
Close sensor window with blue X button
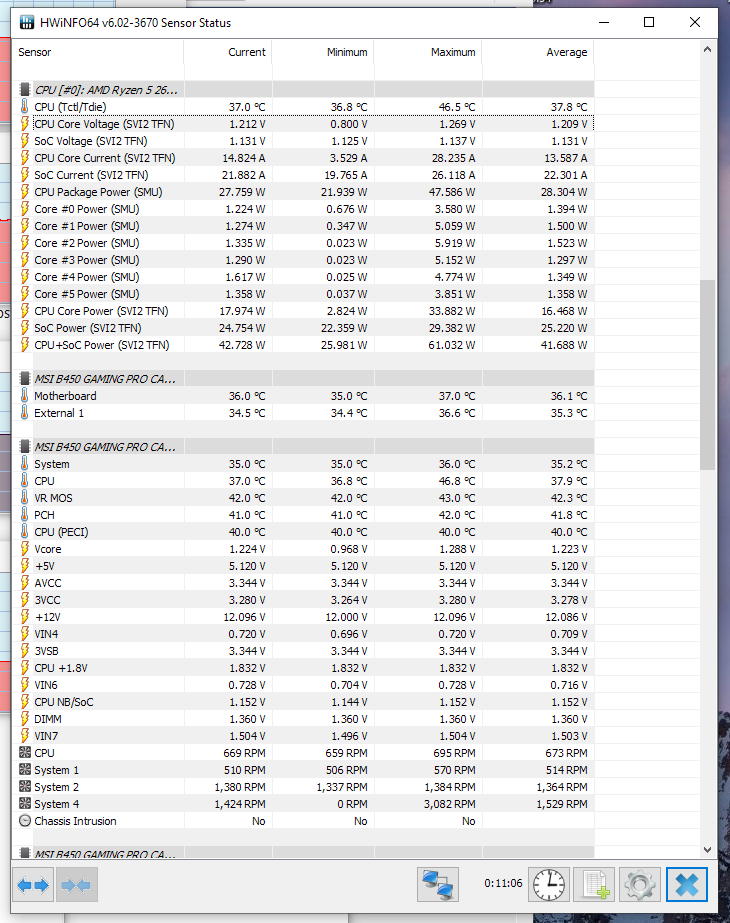click(x=686, y=885)
